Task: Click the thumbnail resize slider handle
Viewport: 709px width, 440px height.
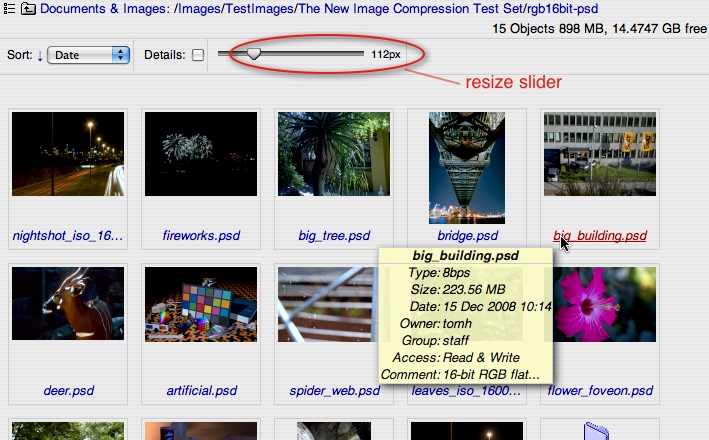Action: tap(254, 54)
